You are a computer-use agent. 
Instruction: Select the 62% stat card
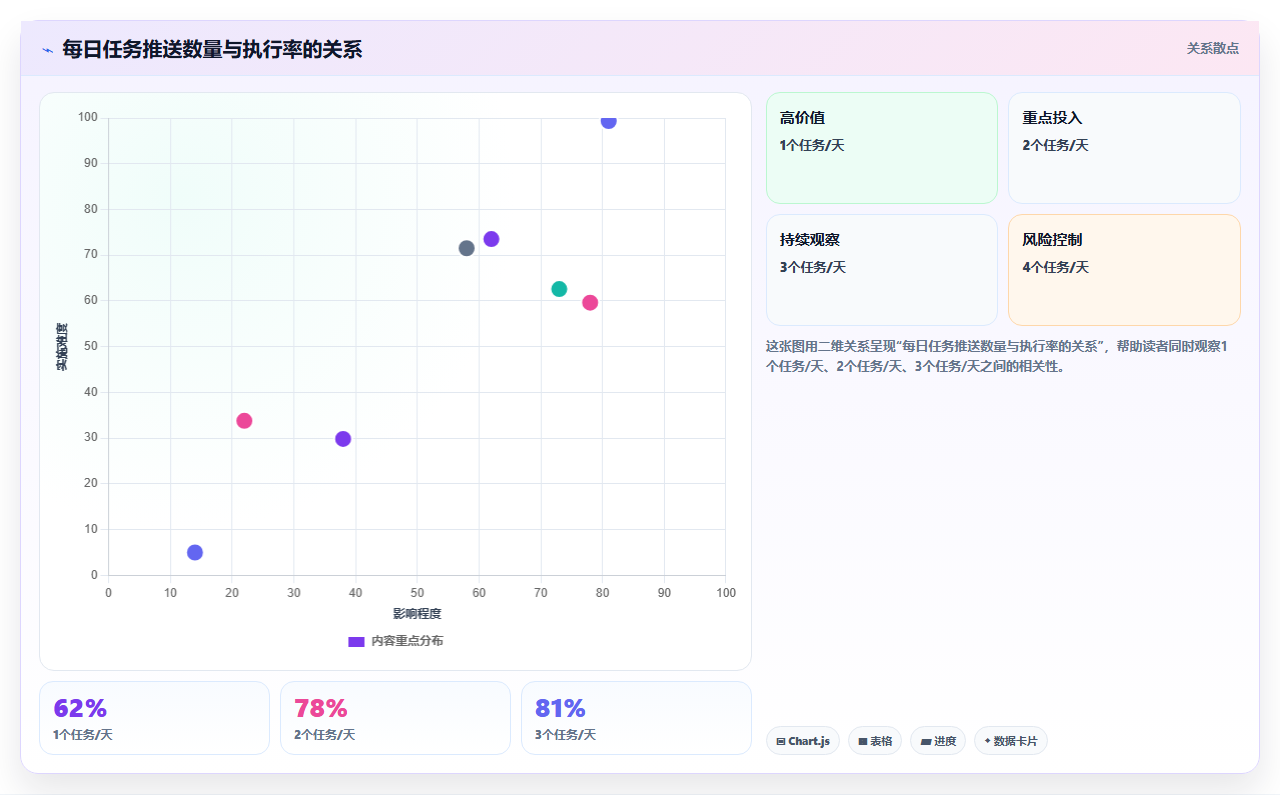pos(154,718)
